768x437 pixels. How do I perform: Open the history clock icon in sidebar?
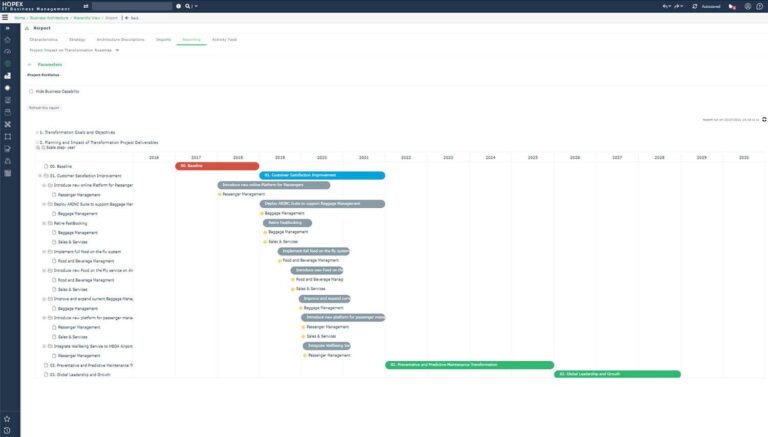(x=7, y=430)
